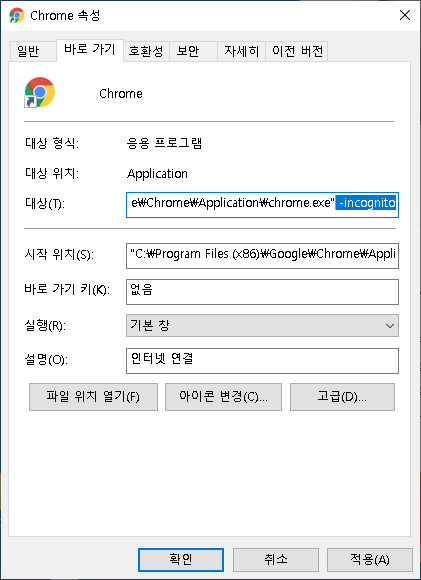The height and width of the screenshot is (580, 421).
Task: Cancel with the 취소 button
Action: click(276, 560)
